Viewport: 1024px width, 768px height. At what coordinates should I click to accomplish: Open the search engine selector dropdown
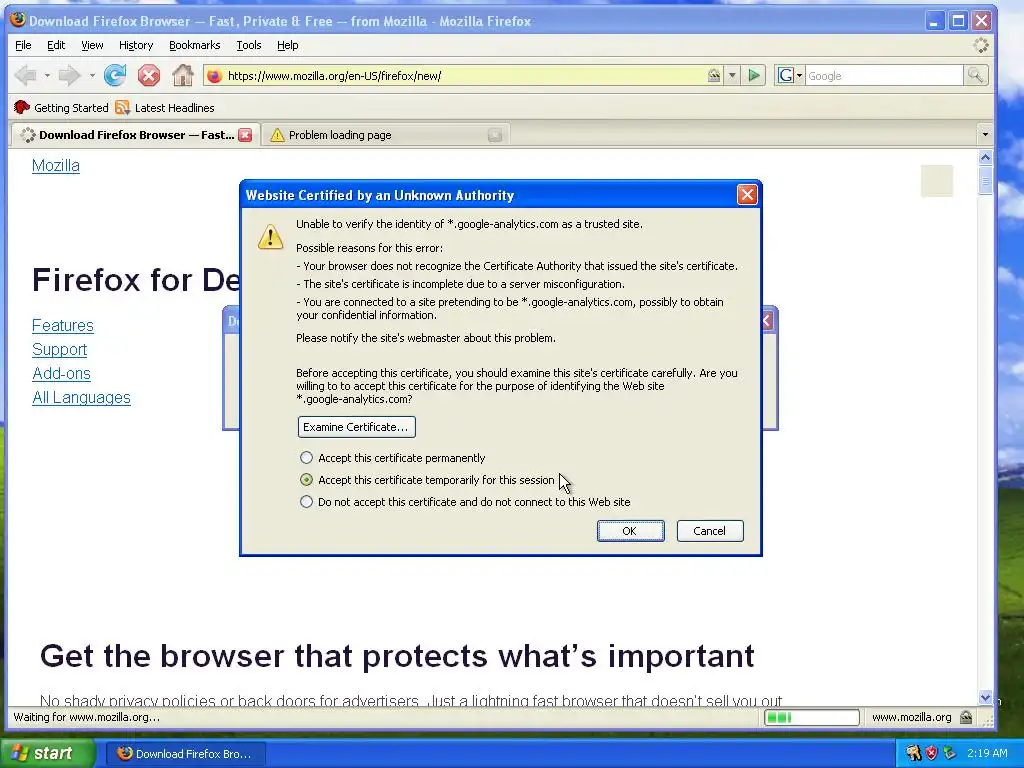pos(790,76)
